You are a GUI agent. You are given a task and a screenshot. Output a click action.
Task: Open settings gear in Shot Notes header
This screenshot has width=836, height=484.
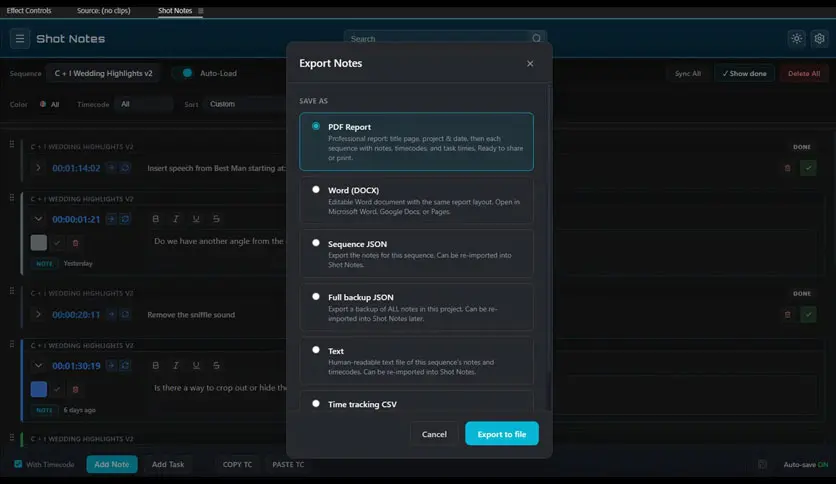pyautogui.click(x=819, y=38)
